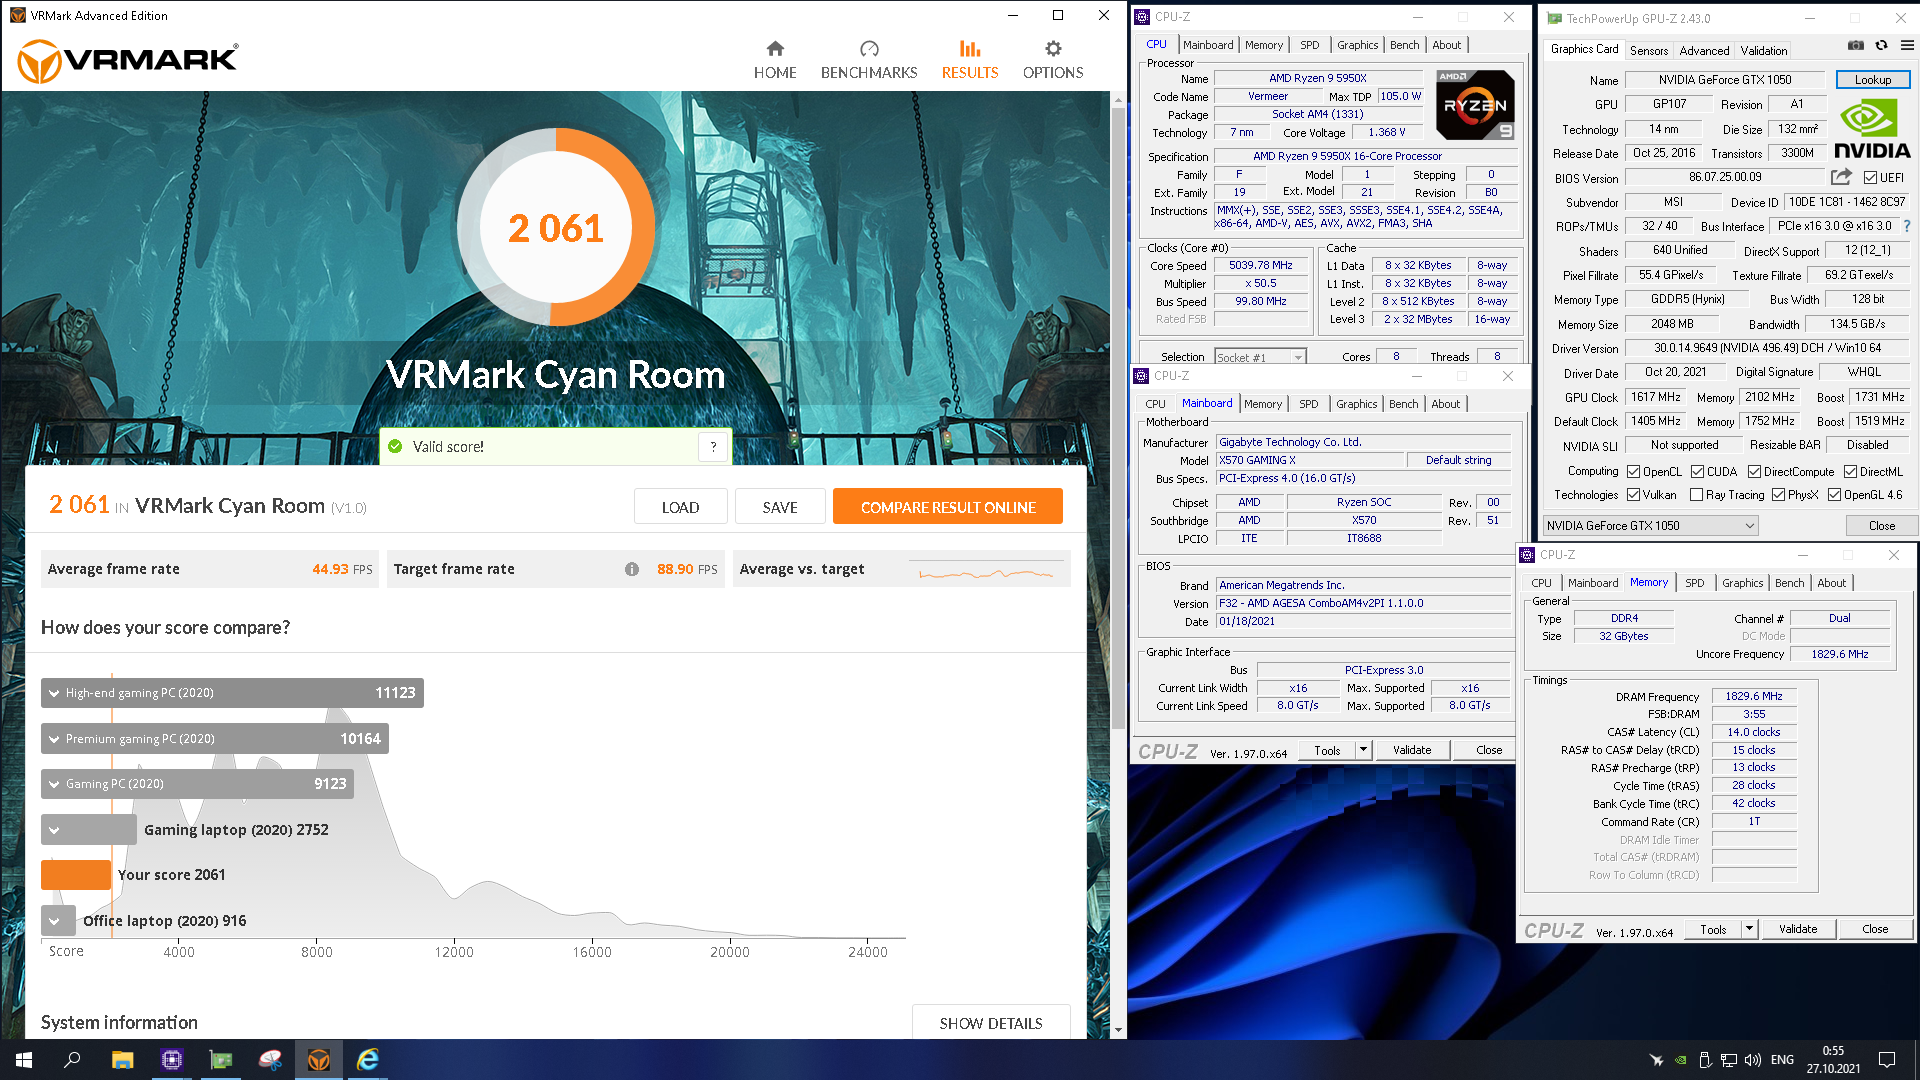The width and height of the screenshot is (1920, 1080).
Task: Click the VRMark scrollbar down arrow
Action: point(1118,1030)
